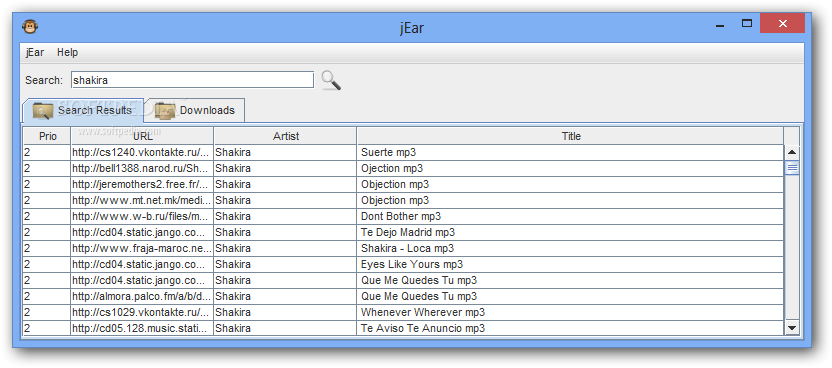Screen dimensions: 832x368
Task: Select the Dont Bother mp3 title
Action: tap(401, 216)
